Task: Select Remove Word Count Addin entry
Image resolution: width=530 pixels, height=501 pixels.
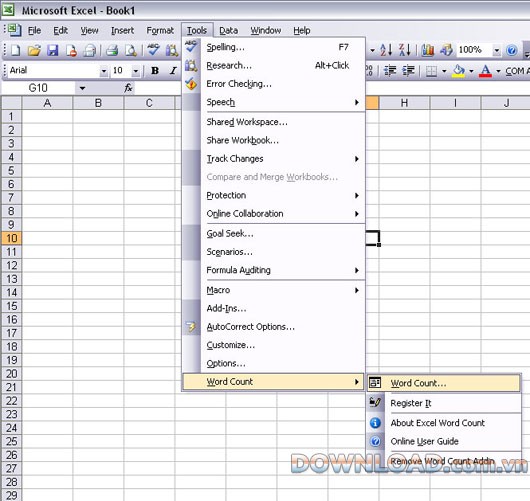Action: [x=444, y=461]
